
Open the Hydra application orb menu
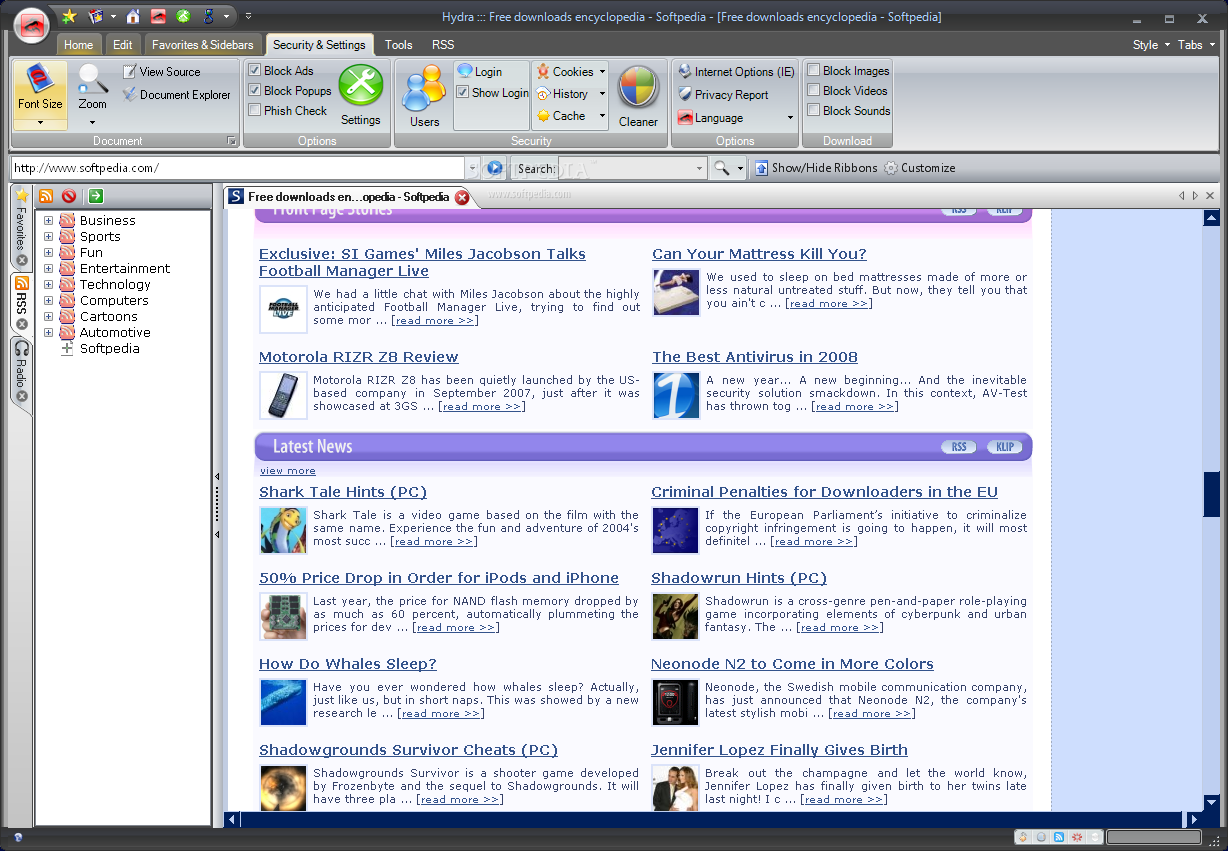tap(33, 25)
